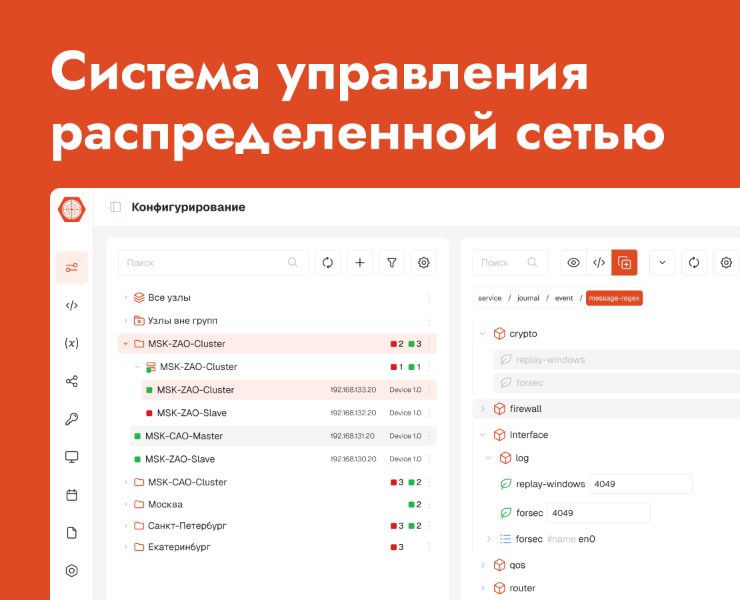The width and height of the screenshot is (740, 600).
Task: Expand the Москва folder
Action: [126, 504]
